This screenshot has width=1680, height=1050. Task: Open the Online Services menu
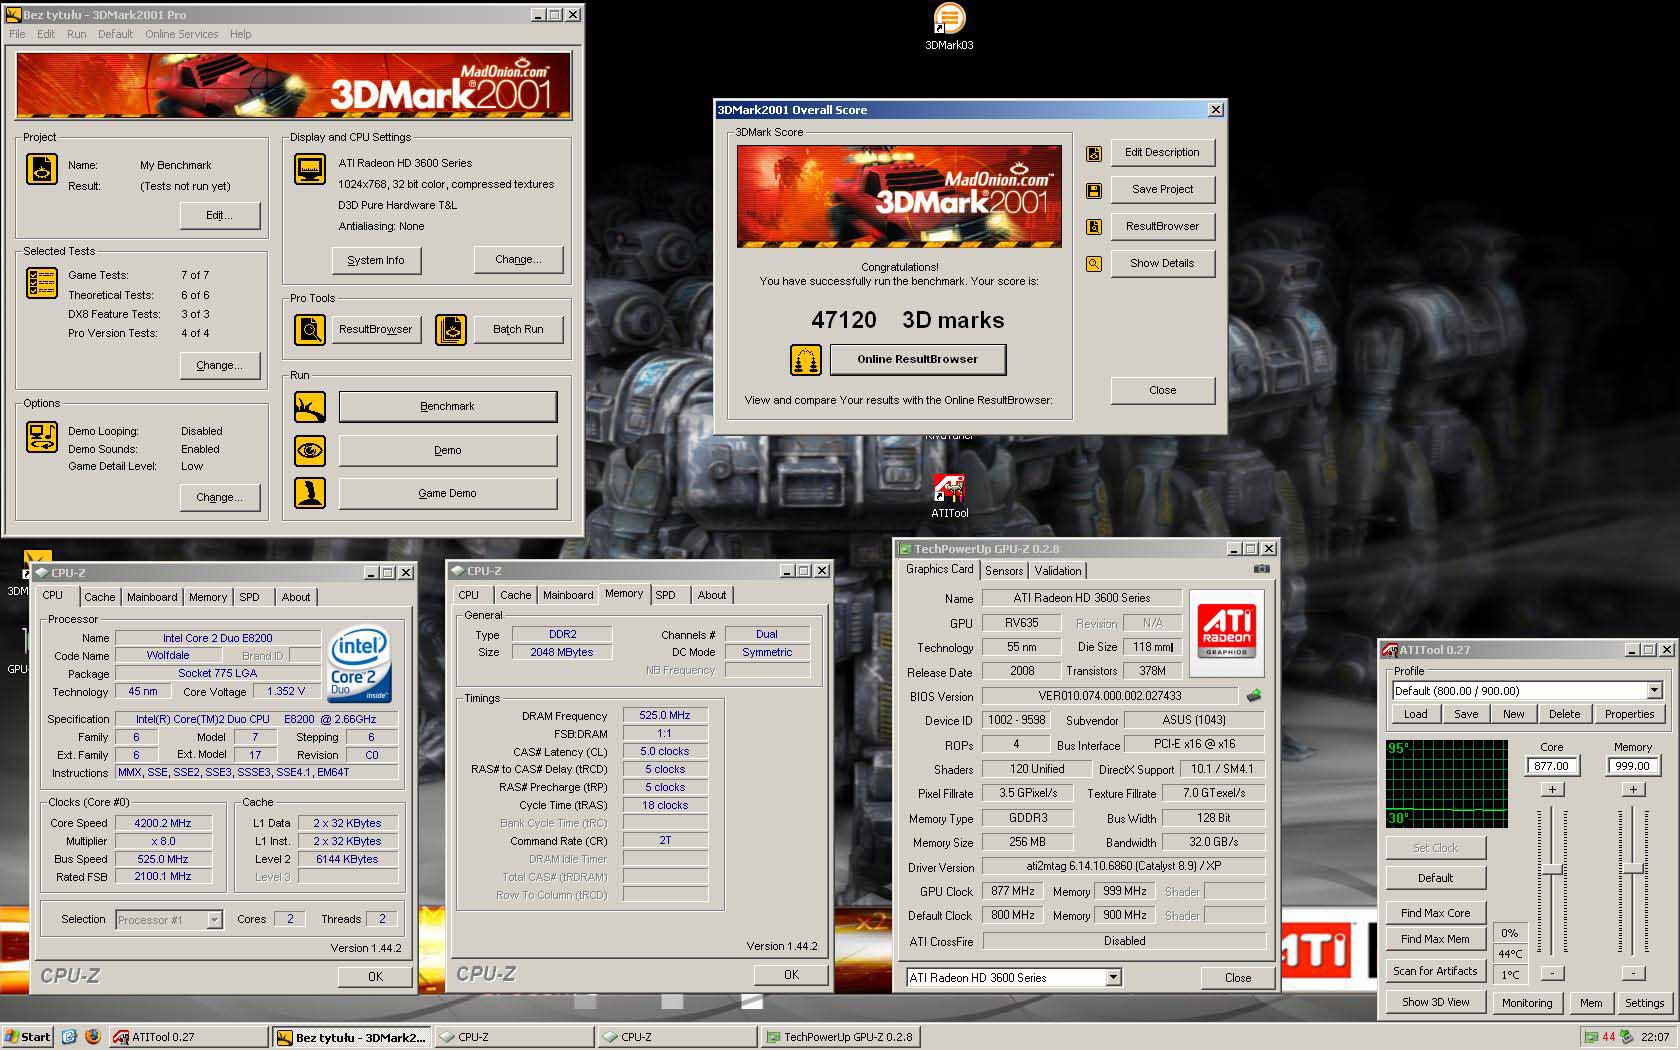point(181,34)
